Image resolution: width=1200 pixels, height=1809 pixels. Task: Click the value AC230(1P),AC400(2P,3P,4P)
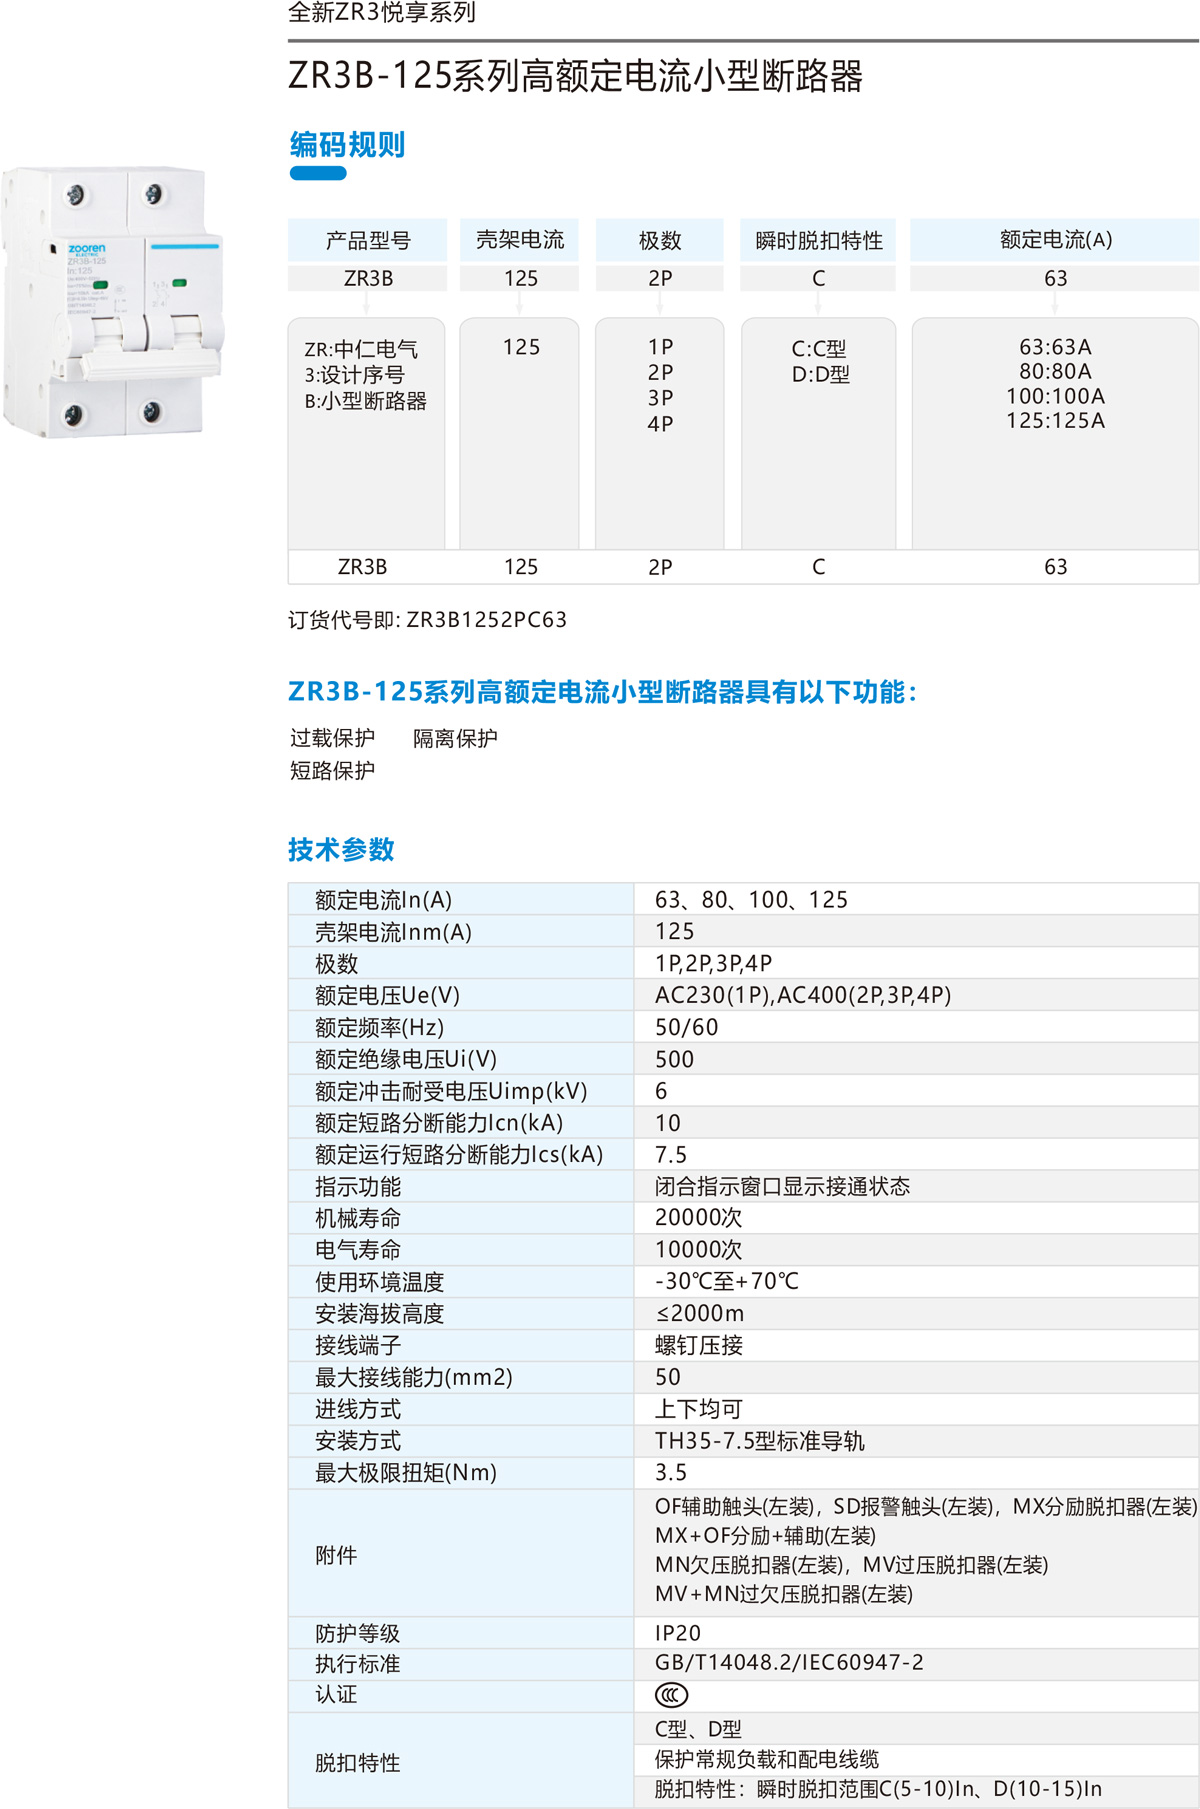point(803,995)
